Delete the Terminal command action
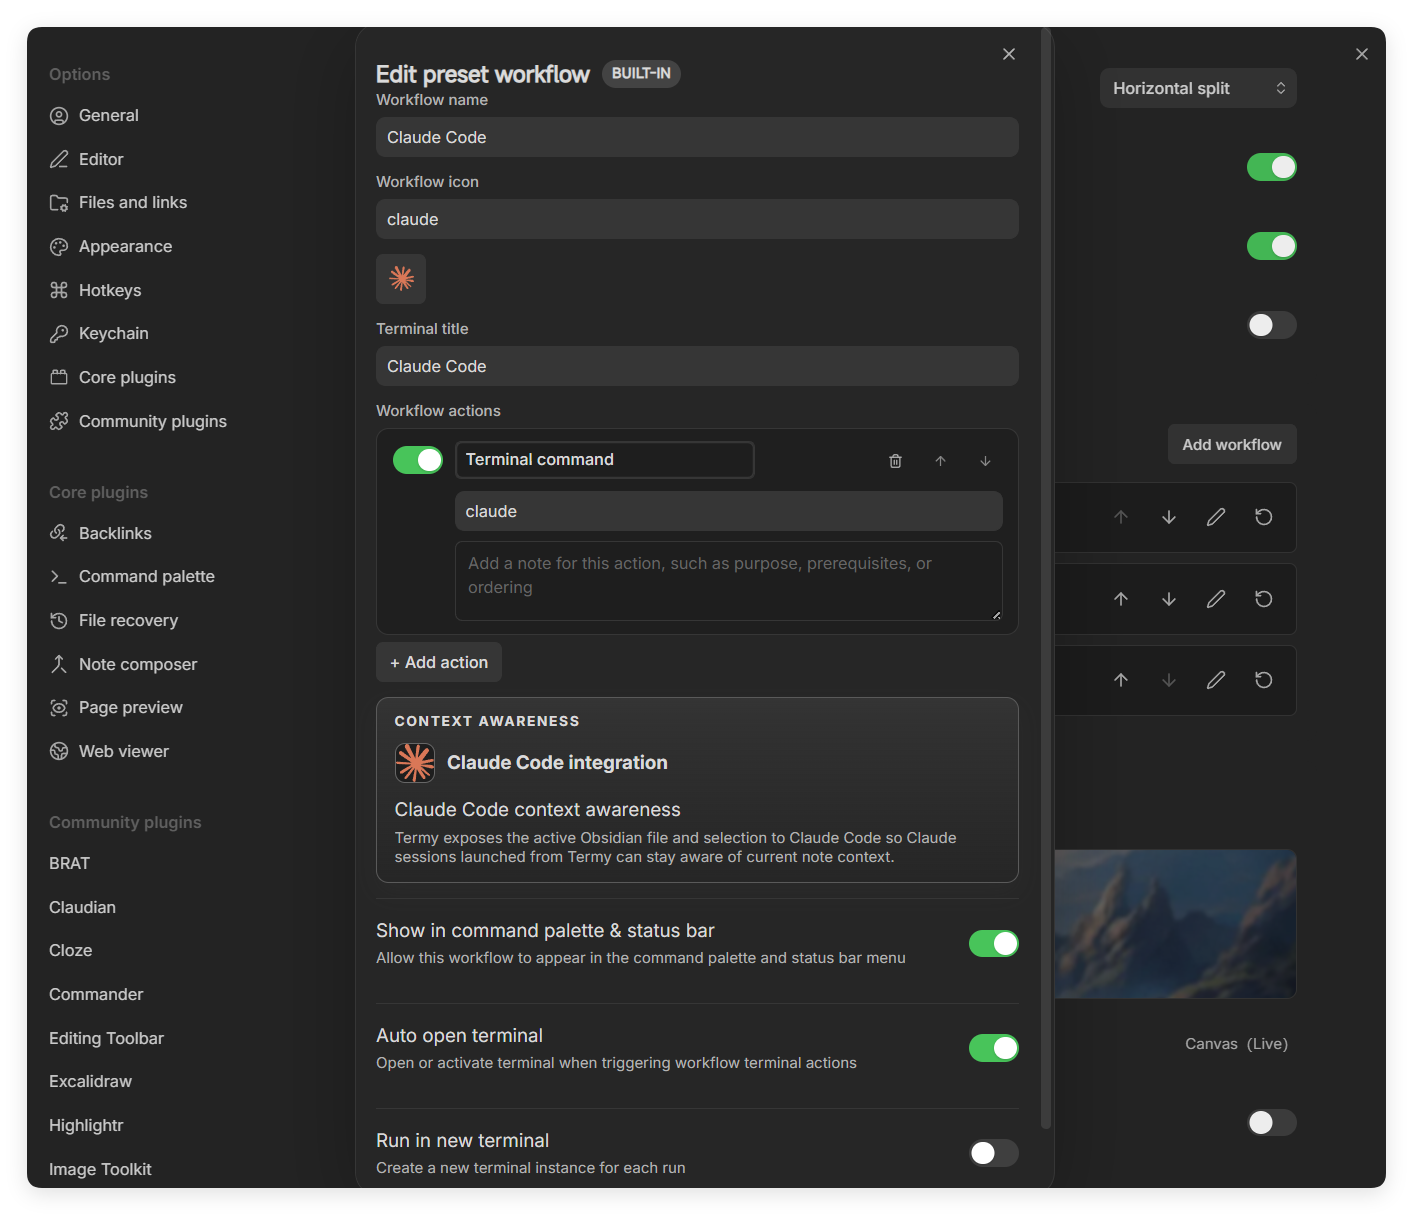 895,461
